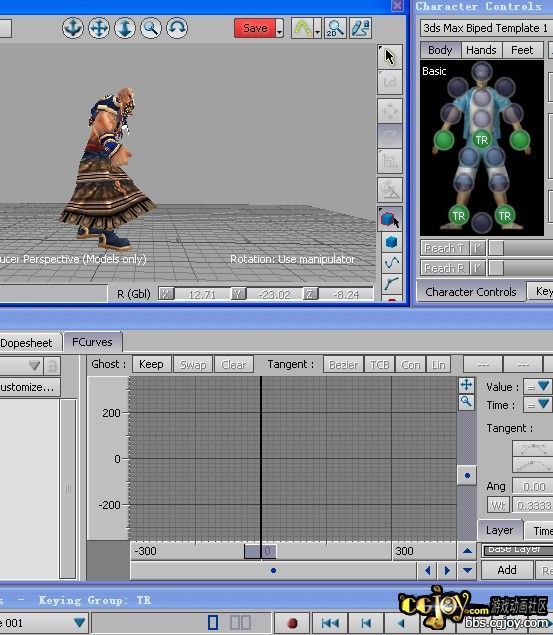Click the single frame rectangle icon
Viewport: 553px width, 635px height.
click(213, 622)
